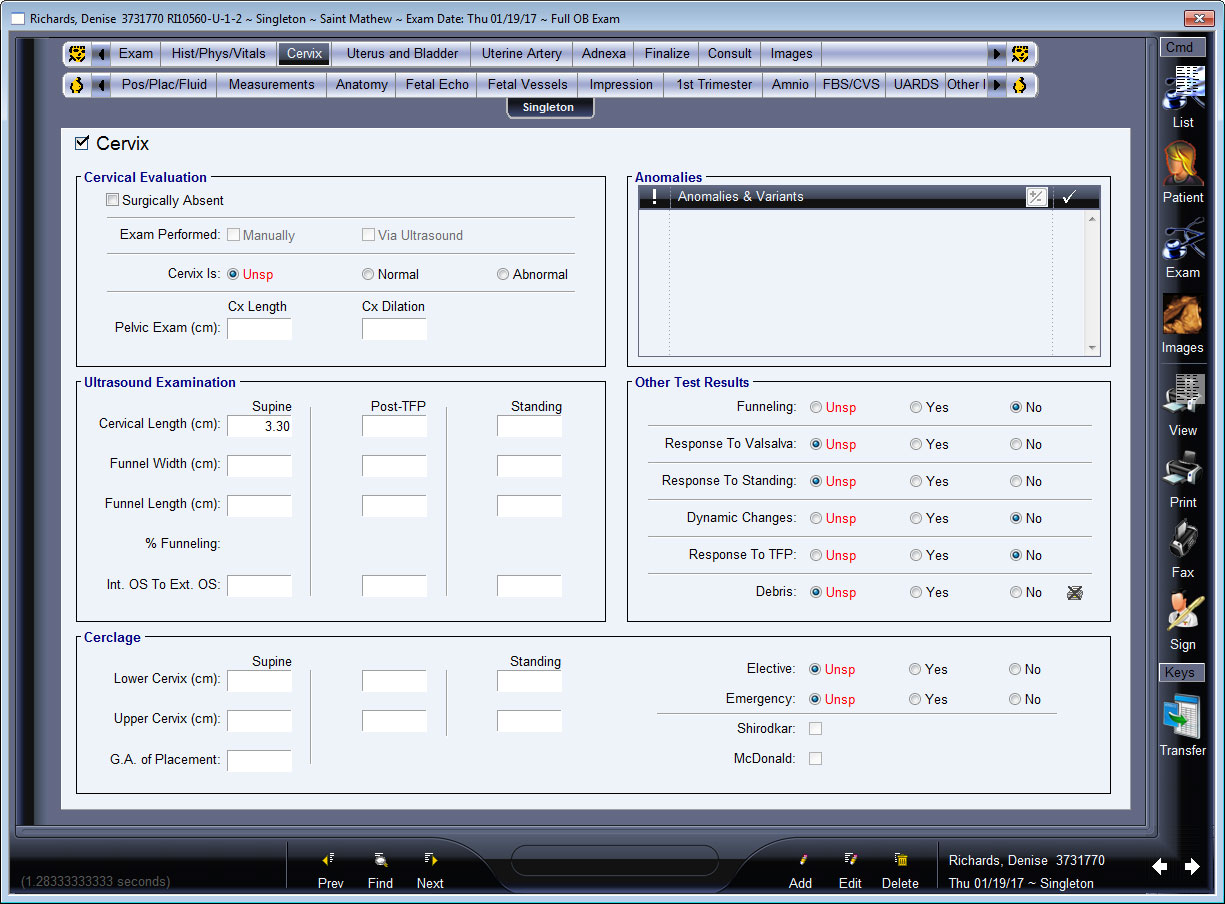Image resolution: width=1225 pixels, height=904 pixels.
Task: Click Standing Funnel Width field
Action: [x=530, y=466]
